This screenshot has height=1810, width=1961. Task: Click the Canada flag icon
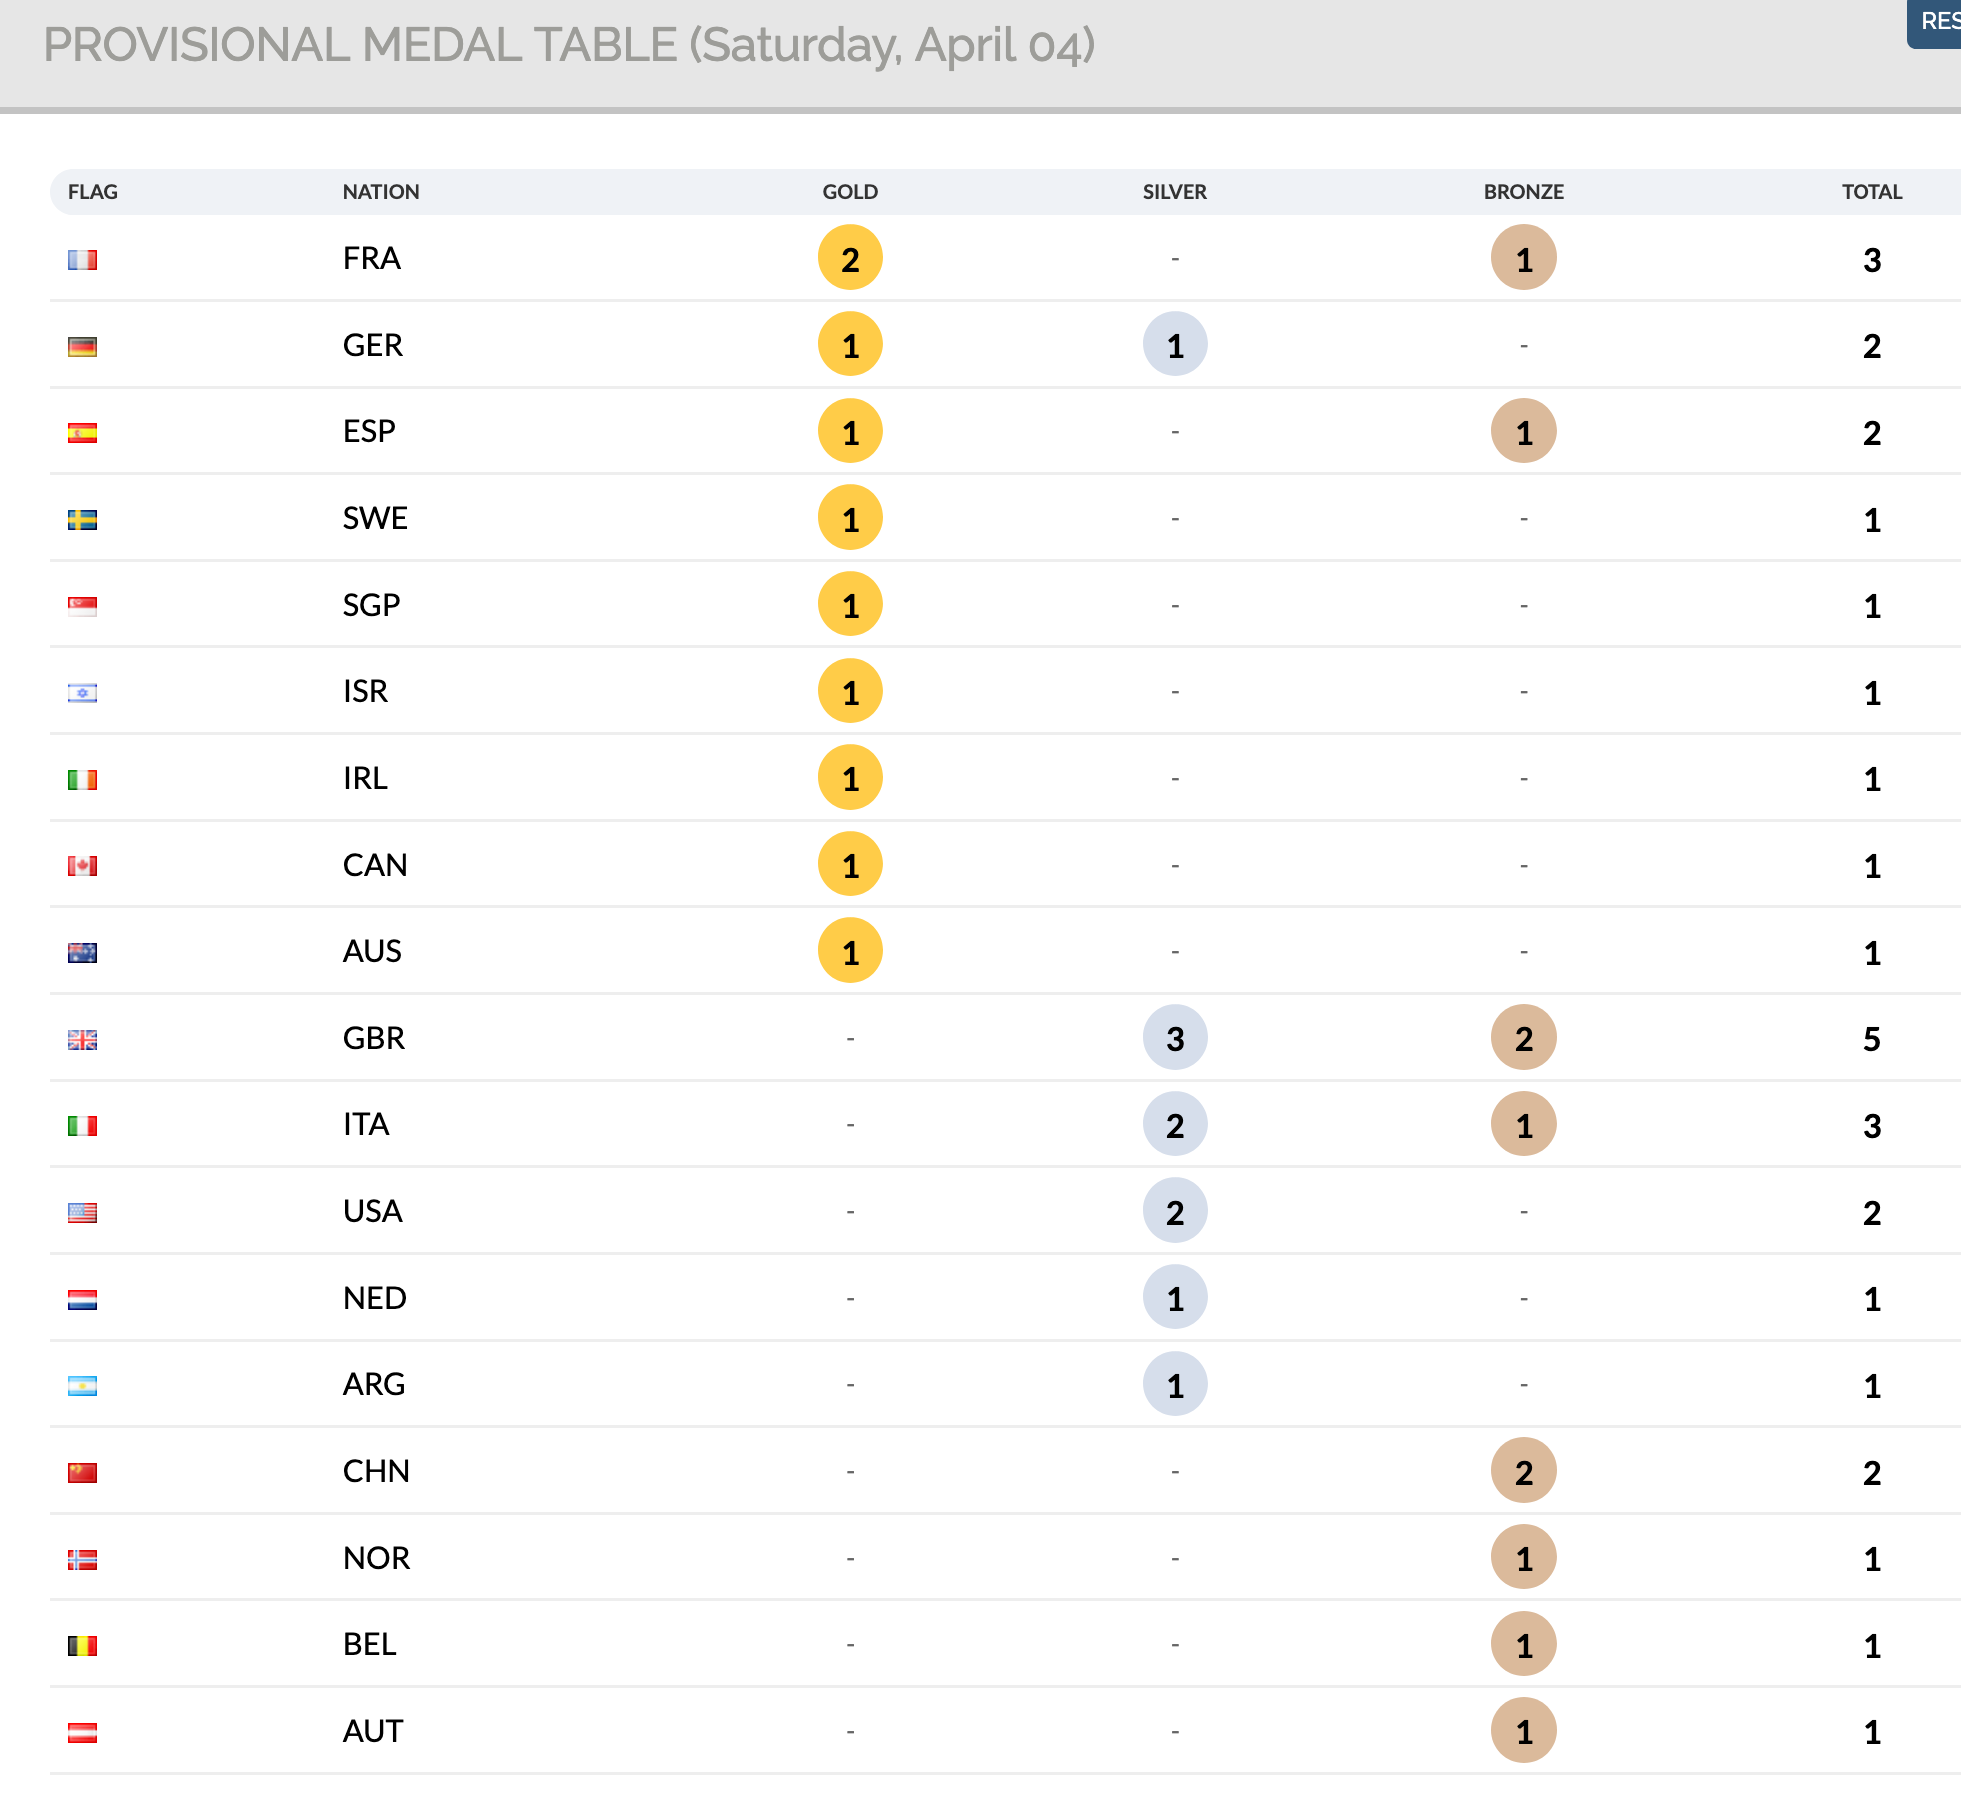click(82, 866)
